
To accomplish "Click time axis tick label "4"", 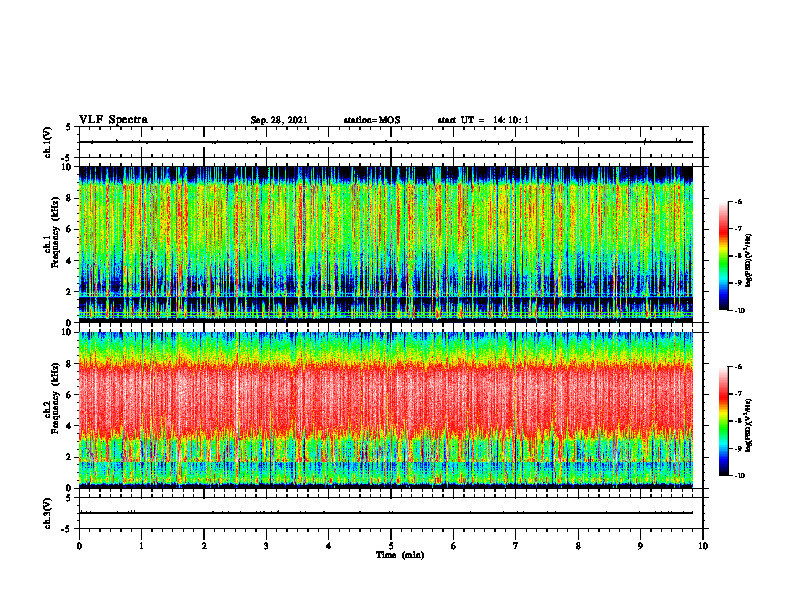I will [329, 546].
